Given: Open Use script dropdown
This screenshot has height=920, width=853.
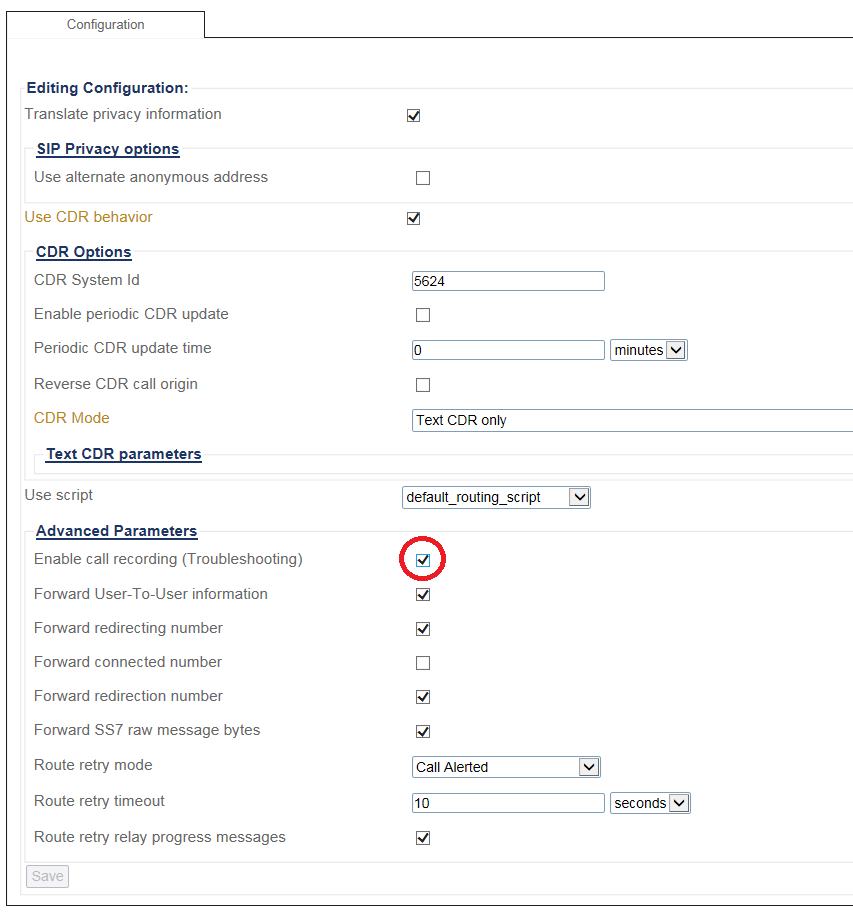Looking at the screenshot, I should pos(496,497).
